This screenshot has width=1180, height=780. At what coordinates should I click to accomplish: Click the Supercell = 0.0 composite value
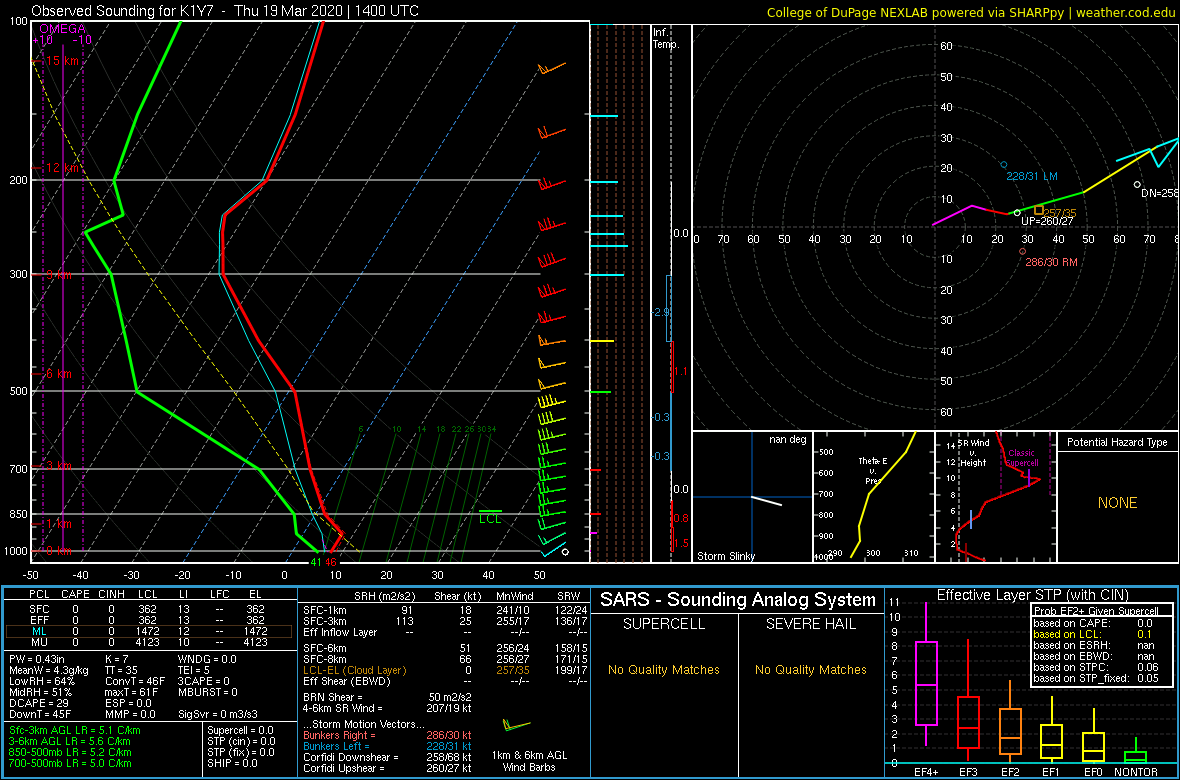click(242, 730)
